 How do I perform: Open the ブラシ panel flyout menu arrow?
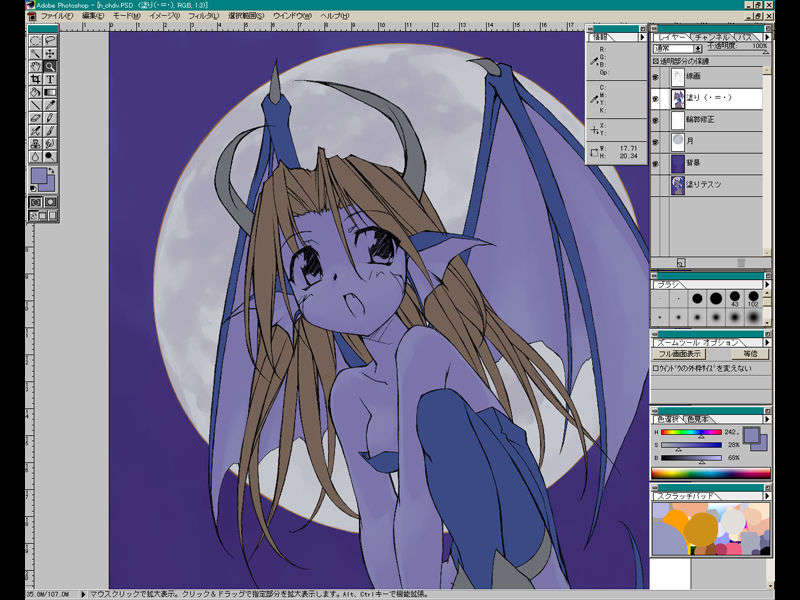coord(766,284)
